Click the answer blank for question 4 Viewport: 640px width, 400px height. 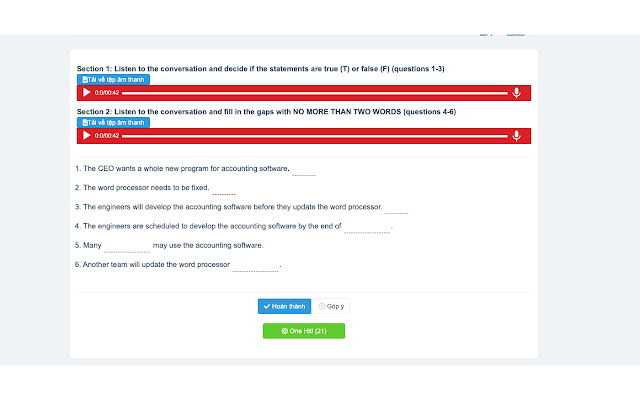(x=367, y=228)
